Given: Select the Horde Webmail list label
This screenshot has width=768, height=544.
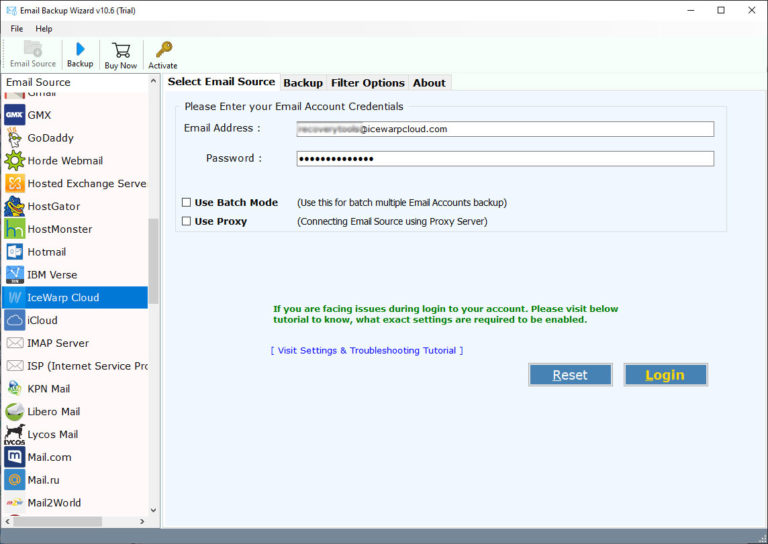Looking at the screenshot, I should pos(65,161).
